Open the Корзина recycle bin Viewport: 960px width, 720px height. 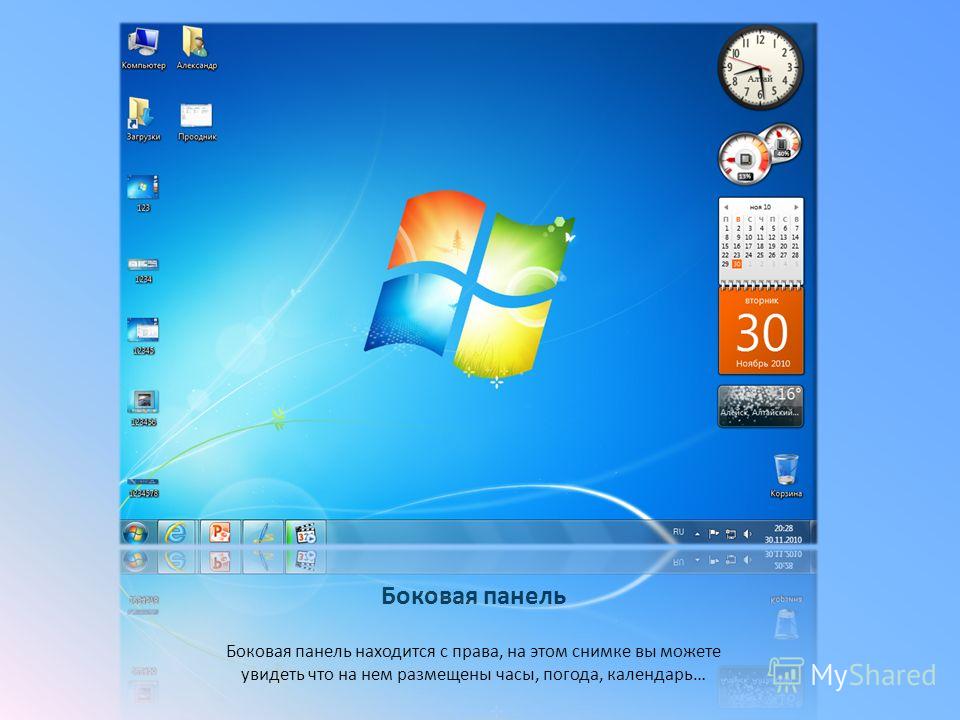pyautogui.click(x=786, y=476)
